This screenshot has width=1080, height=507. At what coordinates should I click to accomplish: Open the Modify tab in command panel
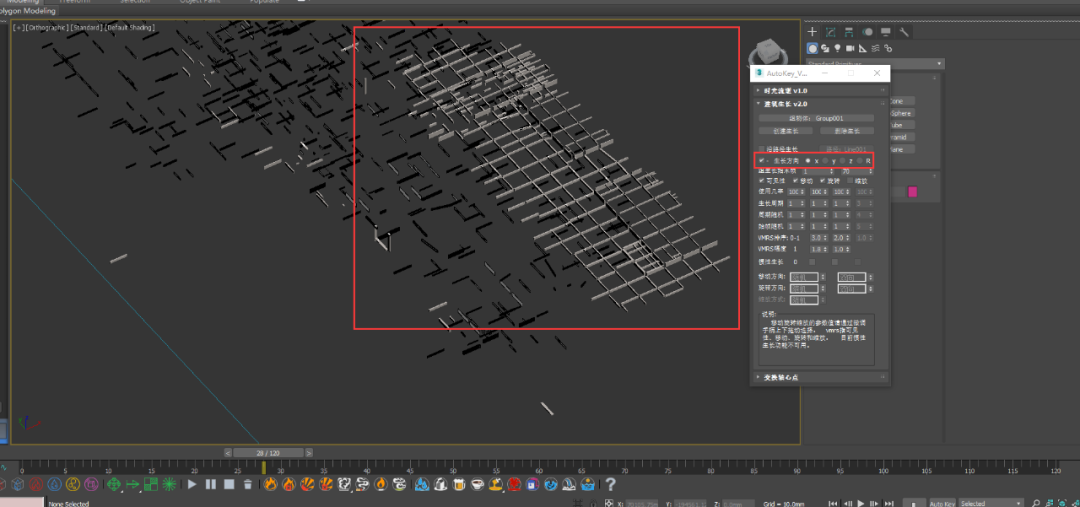[x=831, y=32]
